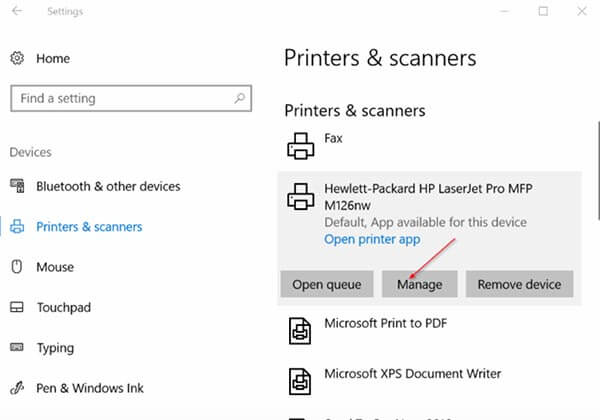Open Mouse settings
Image resolution: width=600 pixels, height=420 pixels.
pos(55,267)
